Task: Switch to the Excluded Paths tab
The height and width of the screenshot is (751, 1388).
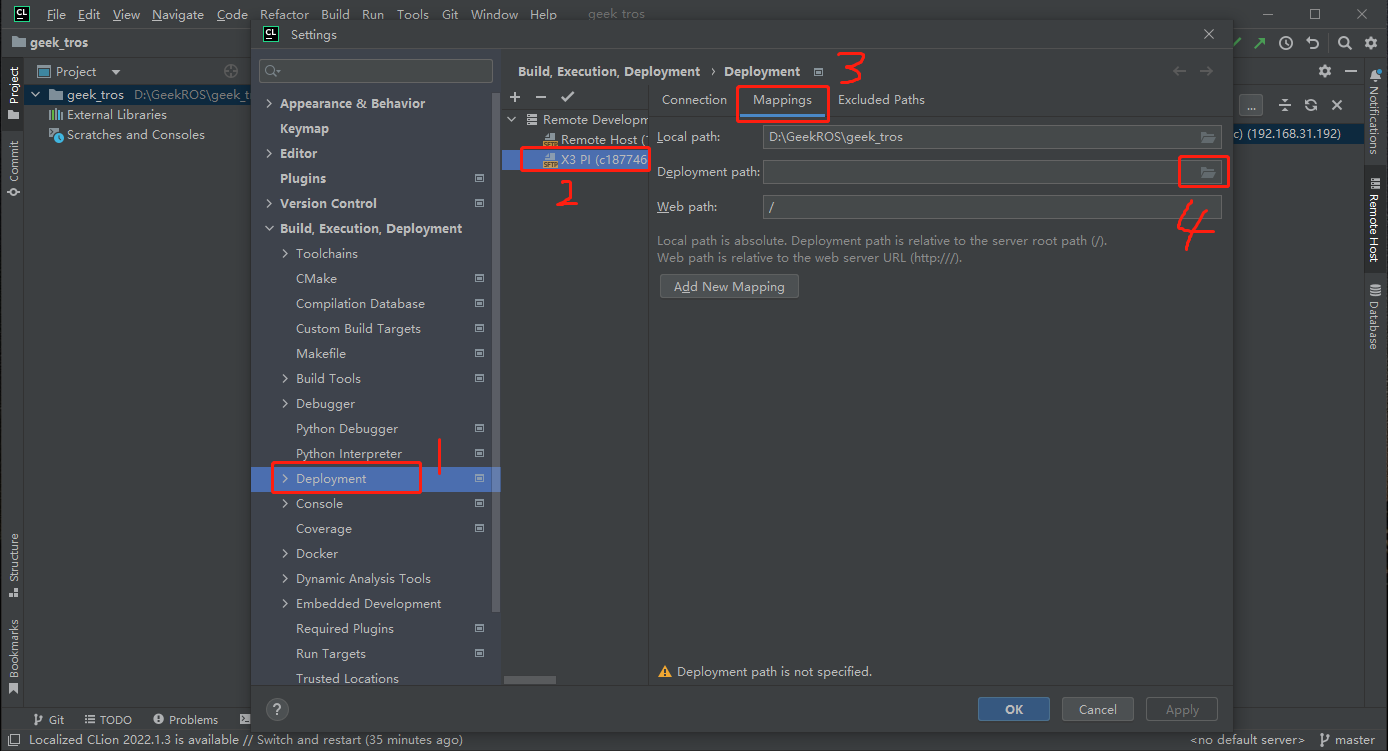Action: [881, 99]
